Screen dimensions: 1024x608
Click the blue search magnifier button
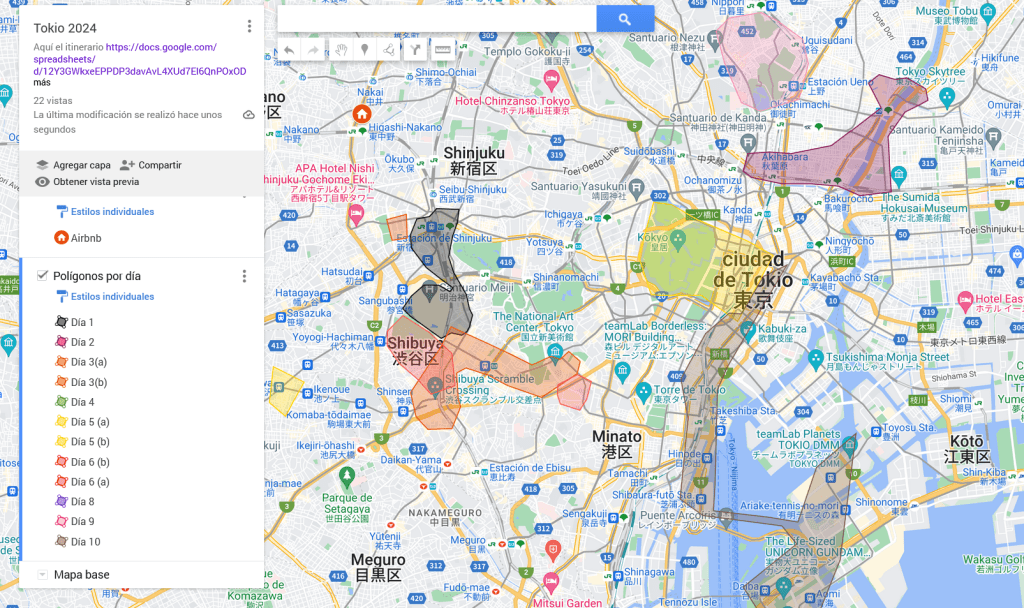(625, 19)
